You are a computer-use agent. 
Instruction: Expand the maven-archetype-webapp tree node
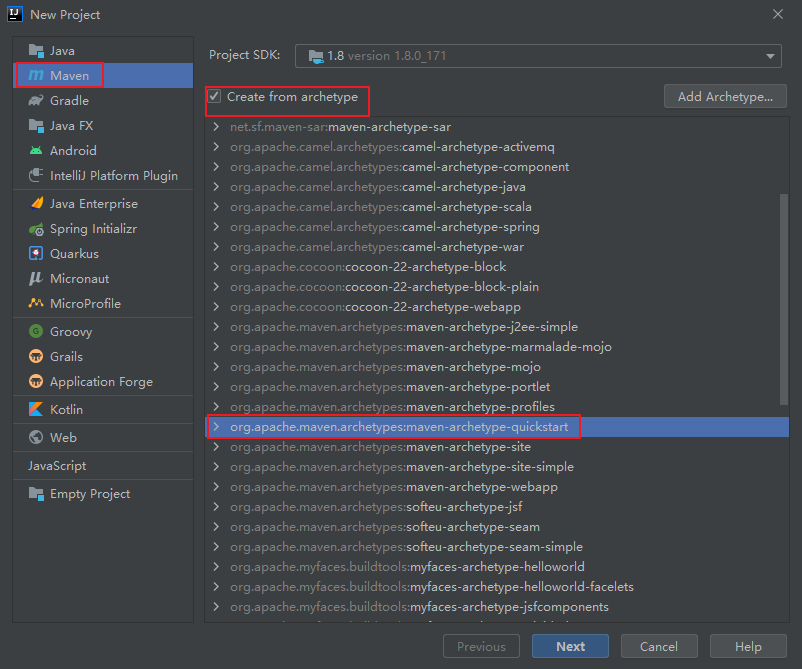pos(216,487)
